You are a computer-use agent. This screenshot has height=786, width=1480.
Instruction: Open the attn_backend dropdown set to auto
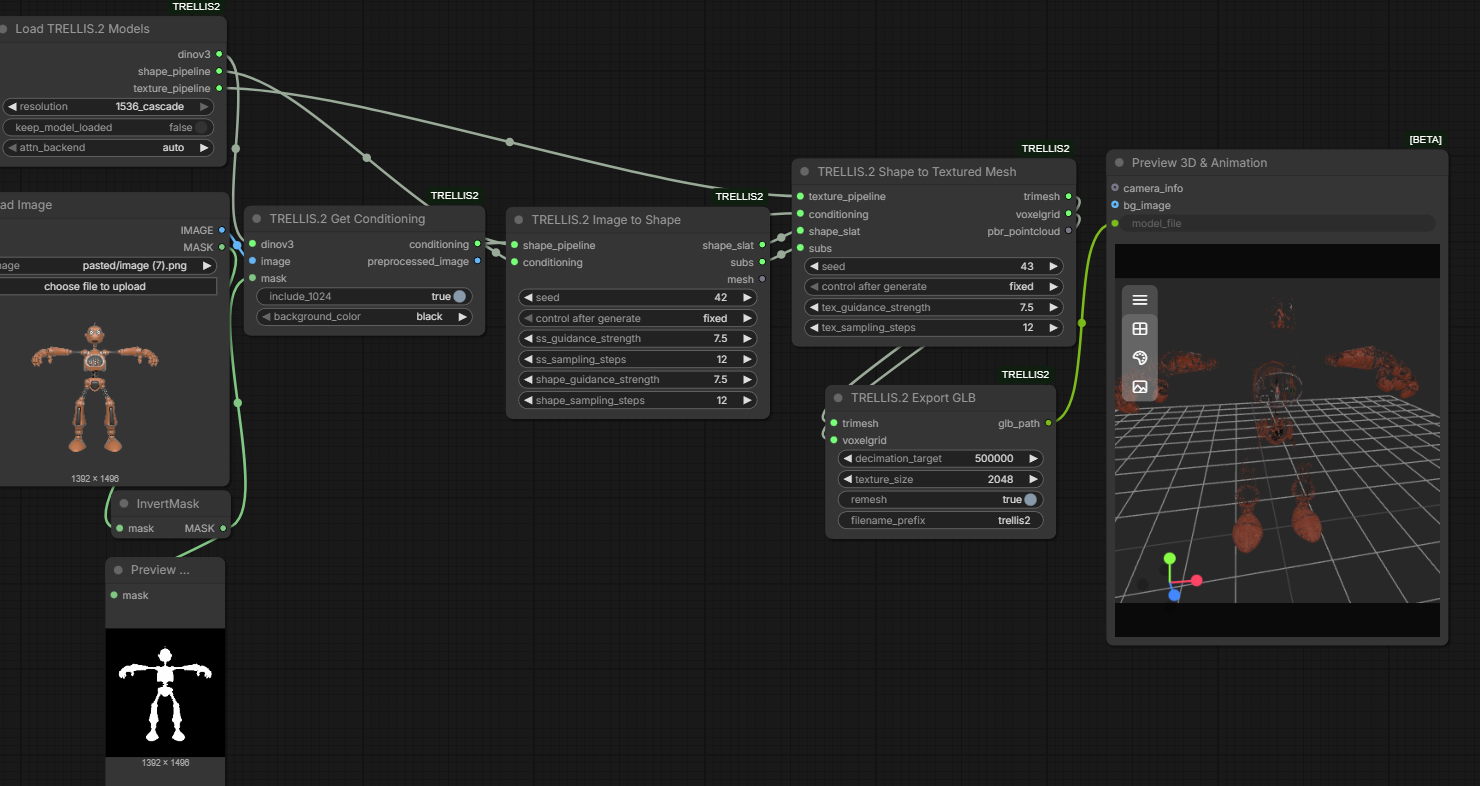click(x=108, y=148)
